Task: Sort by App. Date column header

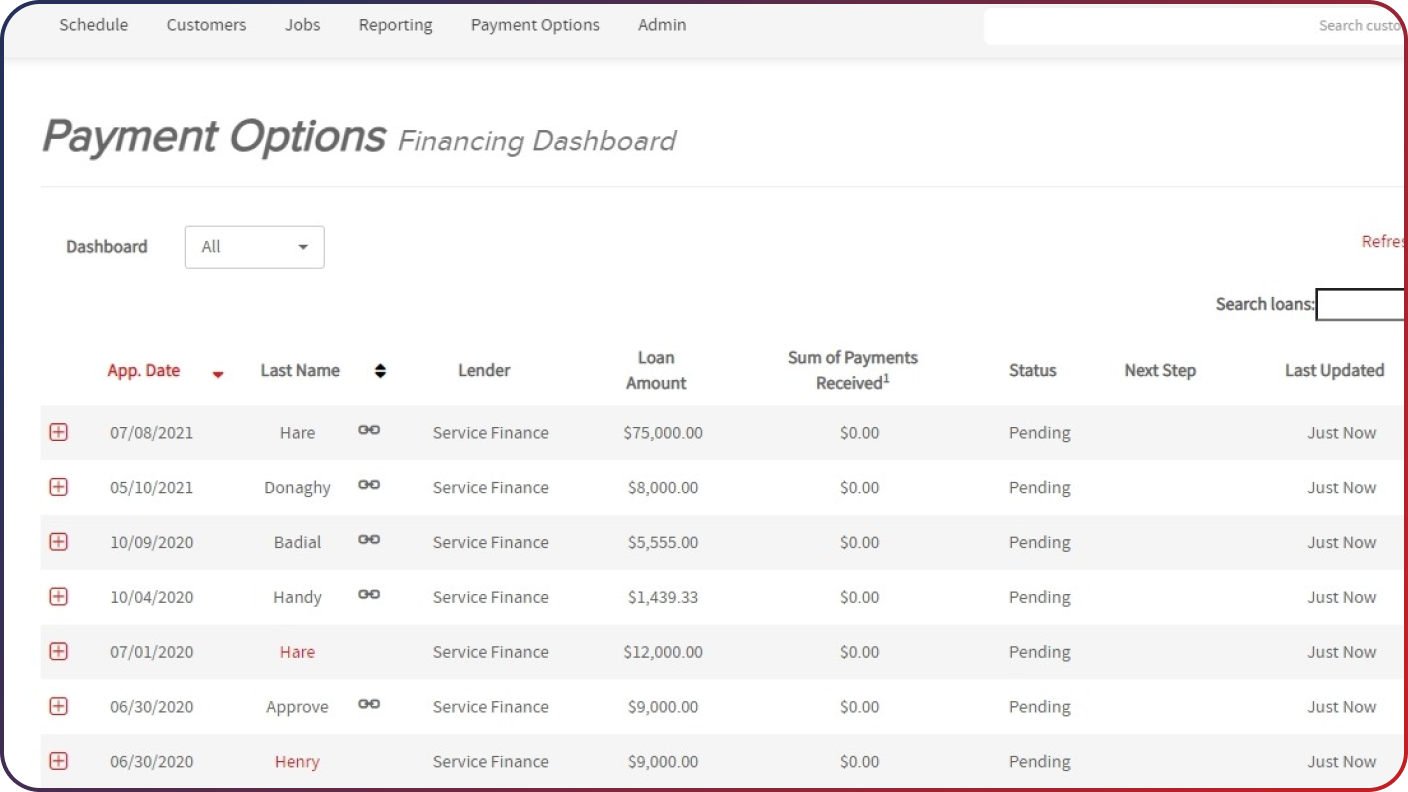Action: coord(144,370)
